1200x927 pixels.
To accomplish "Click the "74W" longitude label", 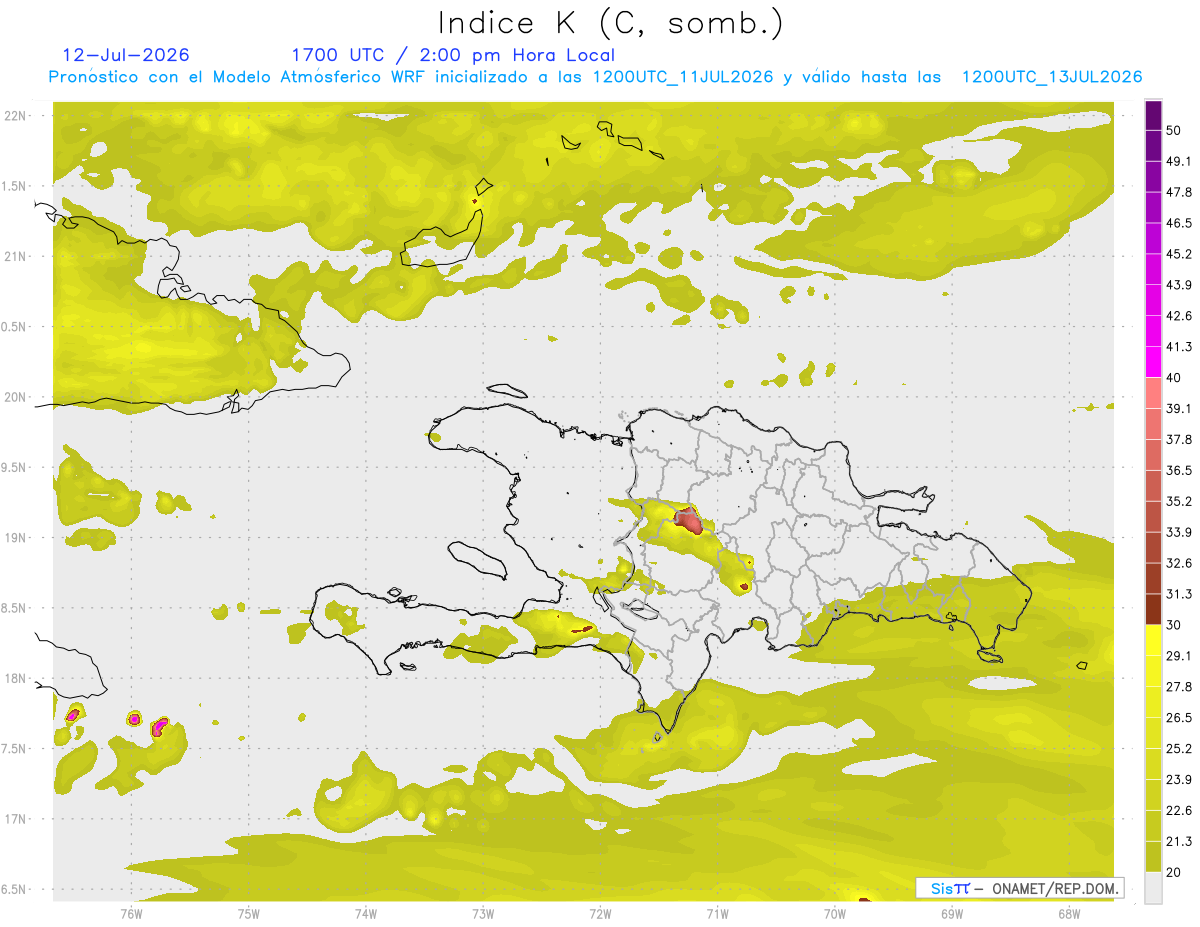I will coord(366,913).
